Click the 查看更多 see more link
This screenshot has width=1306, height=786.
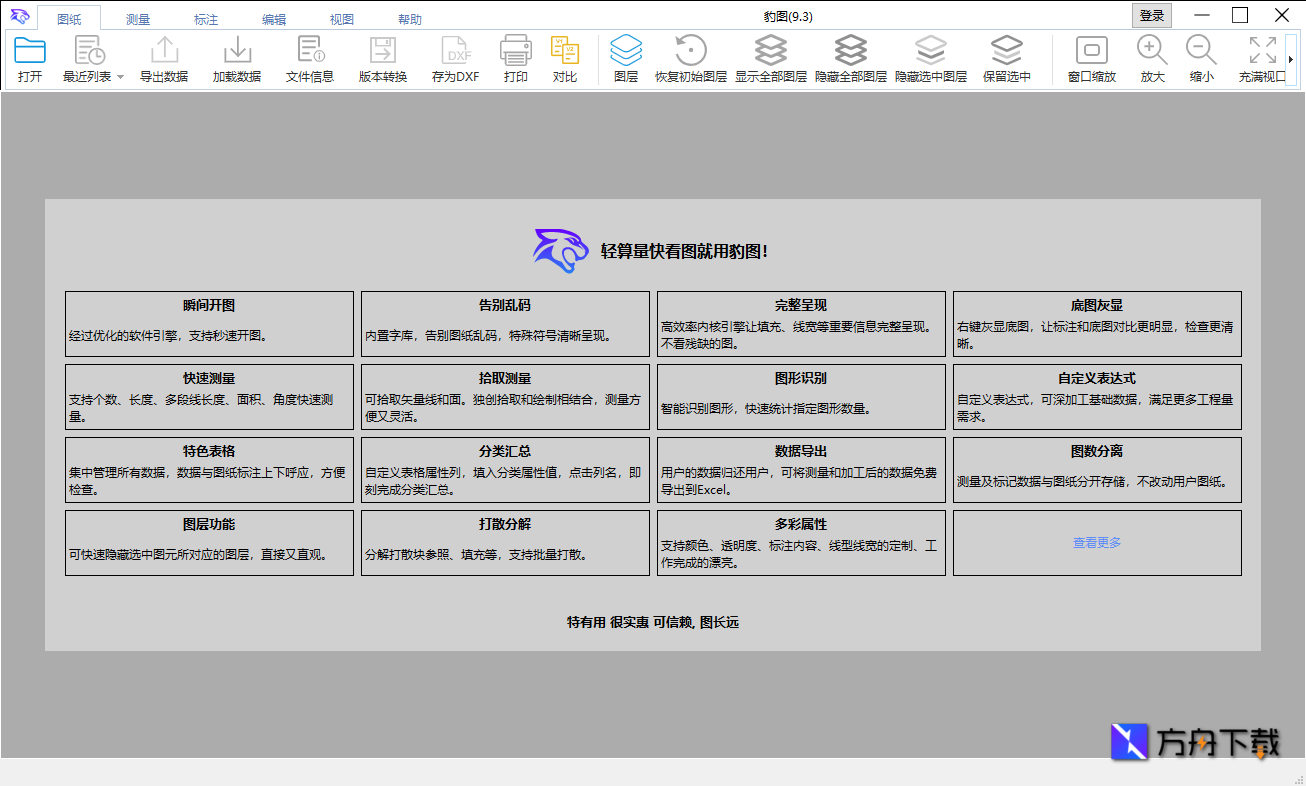coord(1096,541)
